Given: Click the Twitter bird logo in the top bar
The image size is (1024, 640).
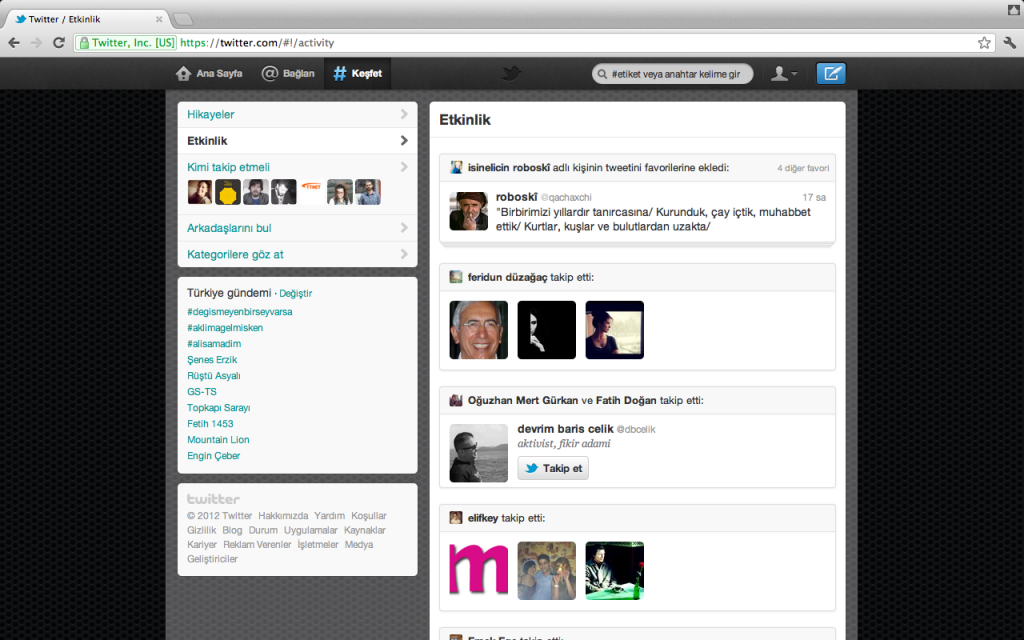Looking at the screenshot, I should point(511,72).
